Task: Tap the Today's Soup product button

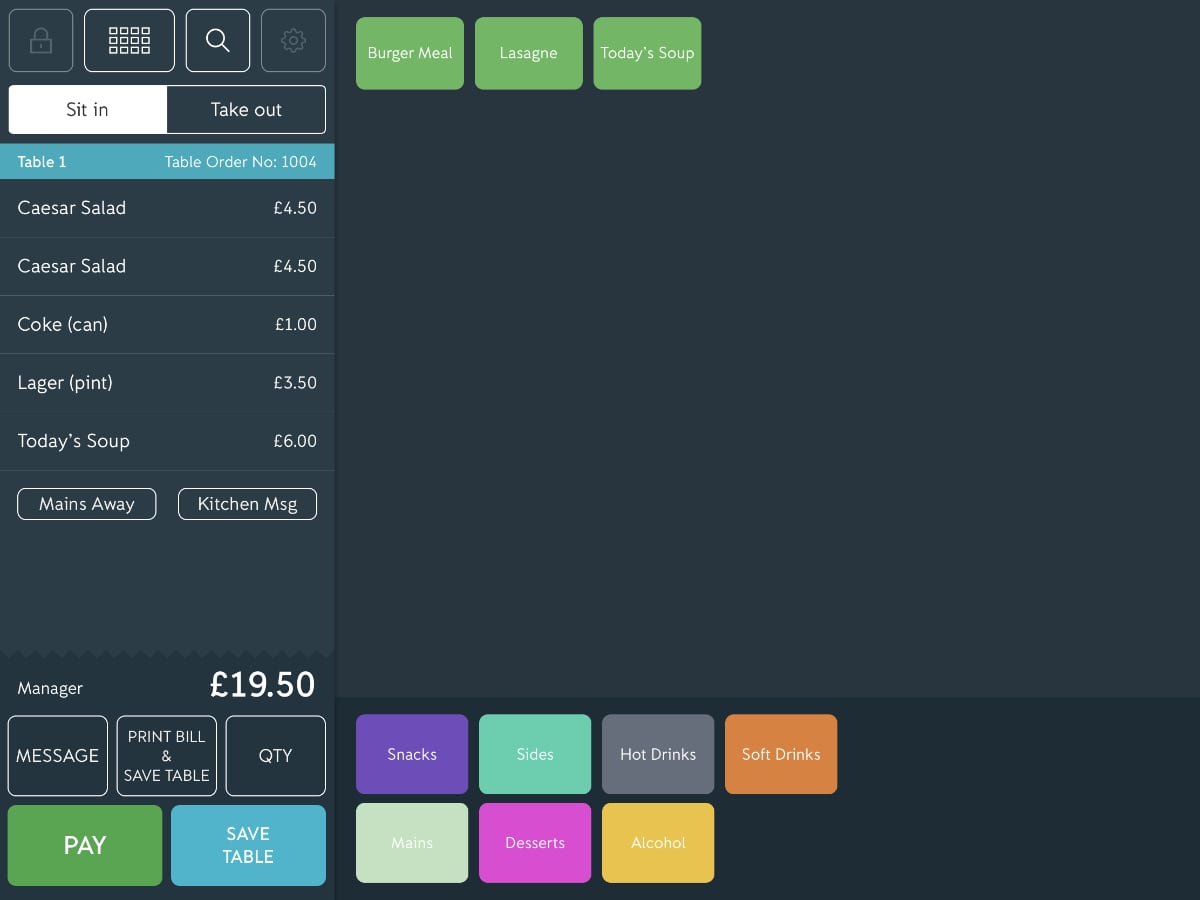Action: point(647,53)
